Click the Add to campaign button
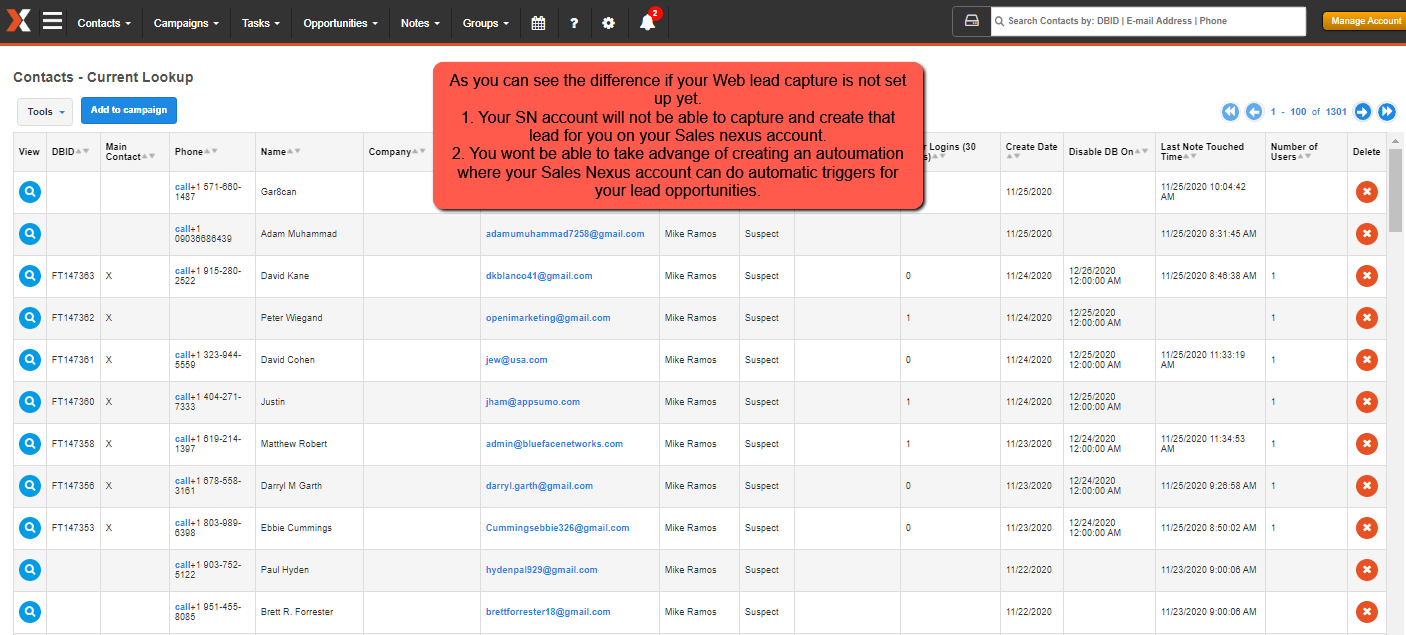 pyautogui.click(x=129, y=110)
